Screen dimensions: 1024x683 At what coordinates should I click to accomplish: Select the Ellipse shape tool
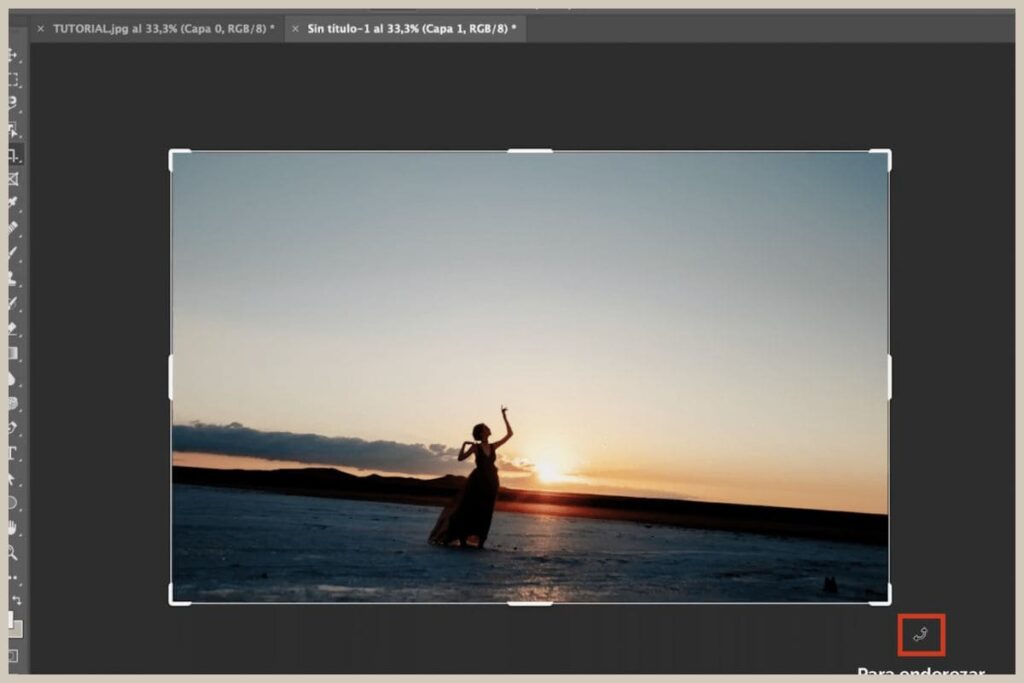(x=12, y=503)
